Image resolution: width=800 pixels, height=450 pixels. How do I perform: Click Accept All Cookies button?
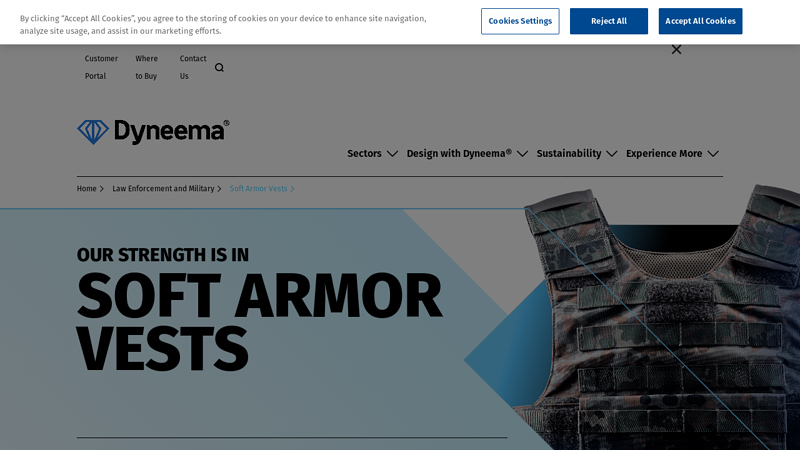coord(700,21)
